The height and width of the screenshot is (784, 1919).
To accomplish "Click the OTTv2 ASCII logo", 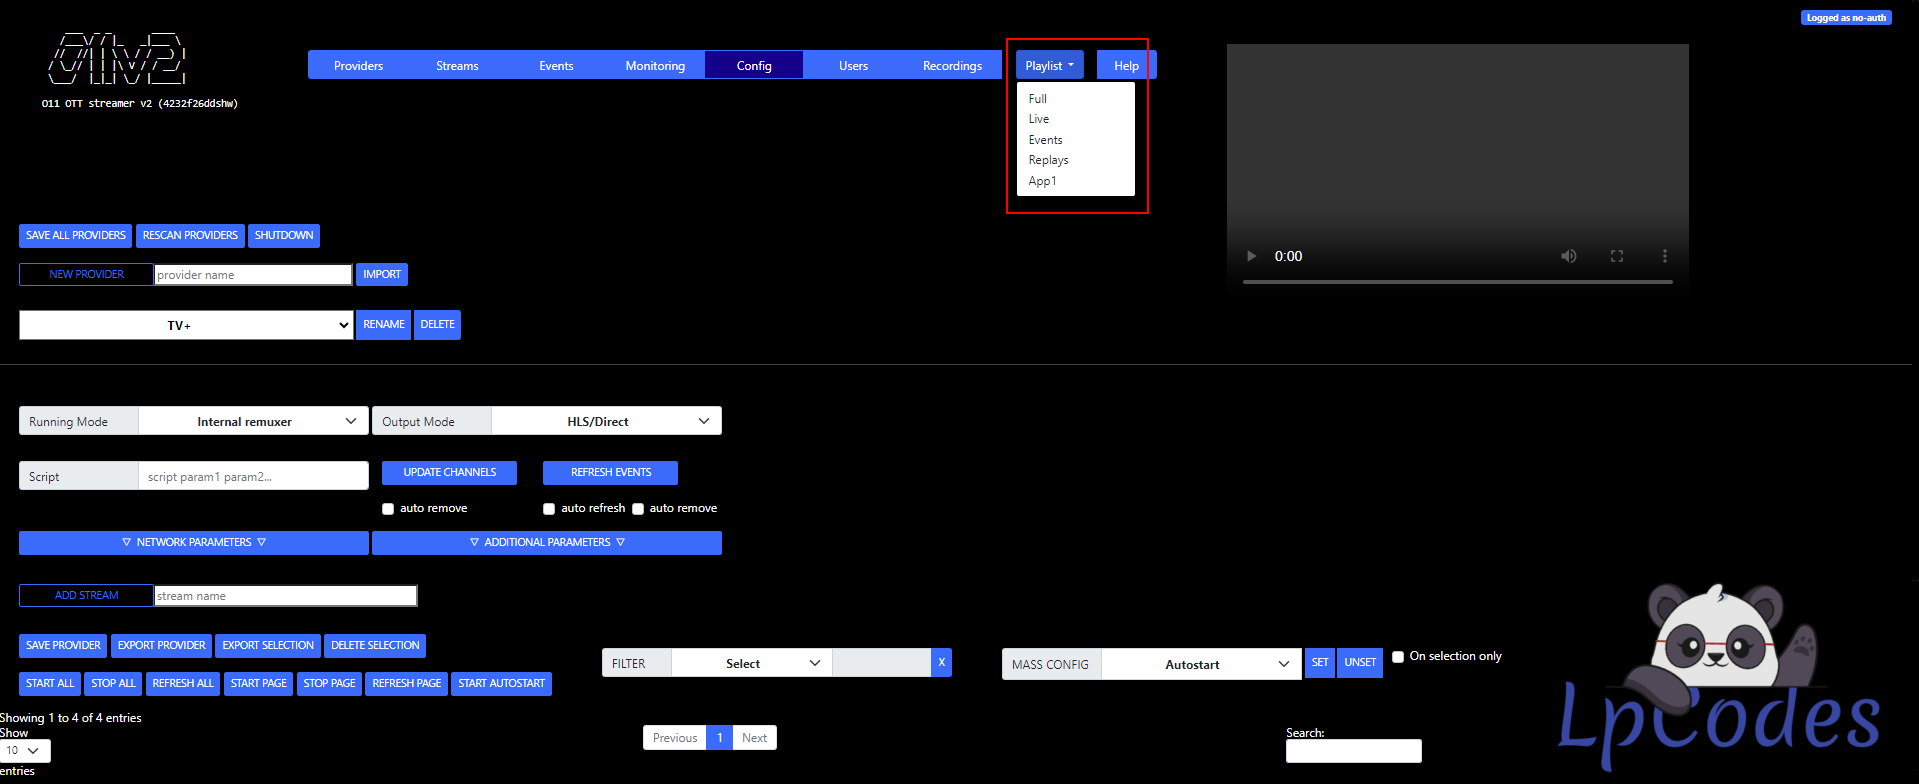I will coord(117,60).
